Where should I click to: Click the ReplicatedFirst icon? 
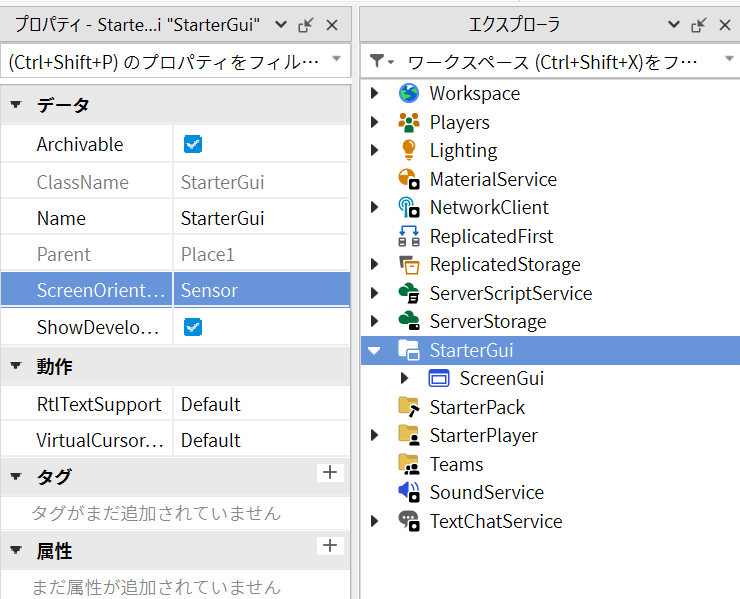tap(409, 236)
